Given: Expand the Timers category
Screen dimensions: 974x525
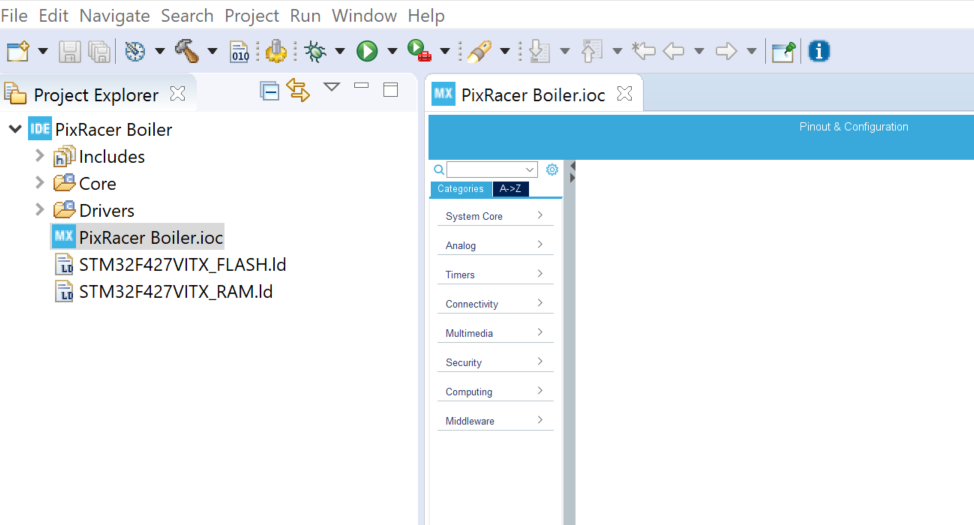Looking at the screenshot, I should click(495, 274).
